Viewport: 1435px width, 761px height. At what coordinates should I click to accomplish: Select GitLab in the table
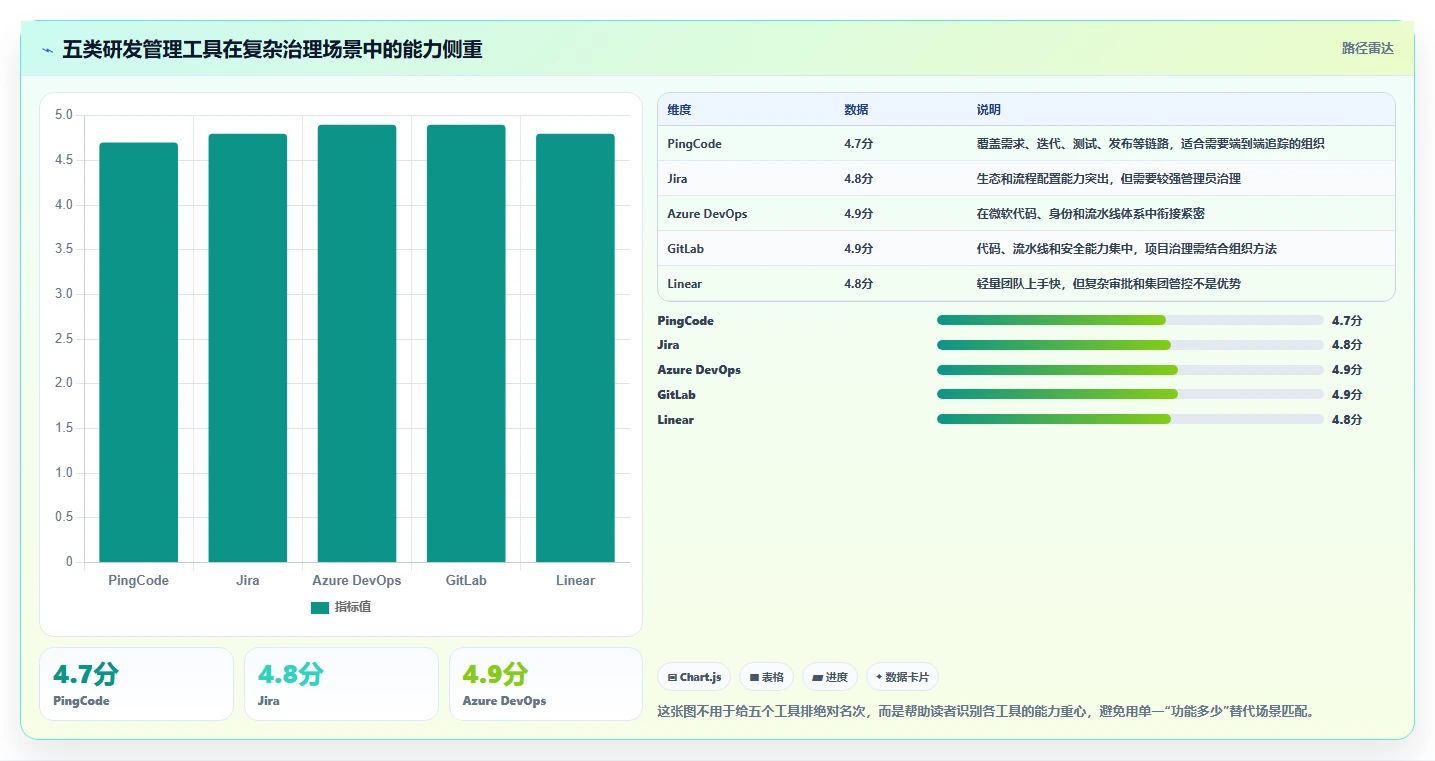[x=686, y=249]
